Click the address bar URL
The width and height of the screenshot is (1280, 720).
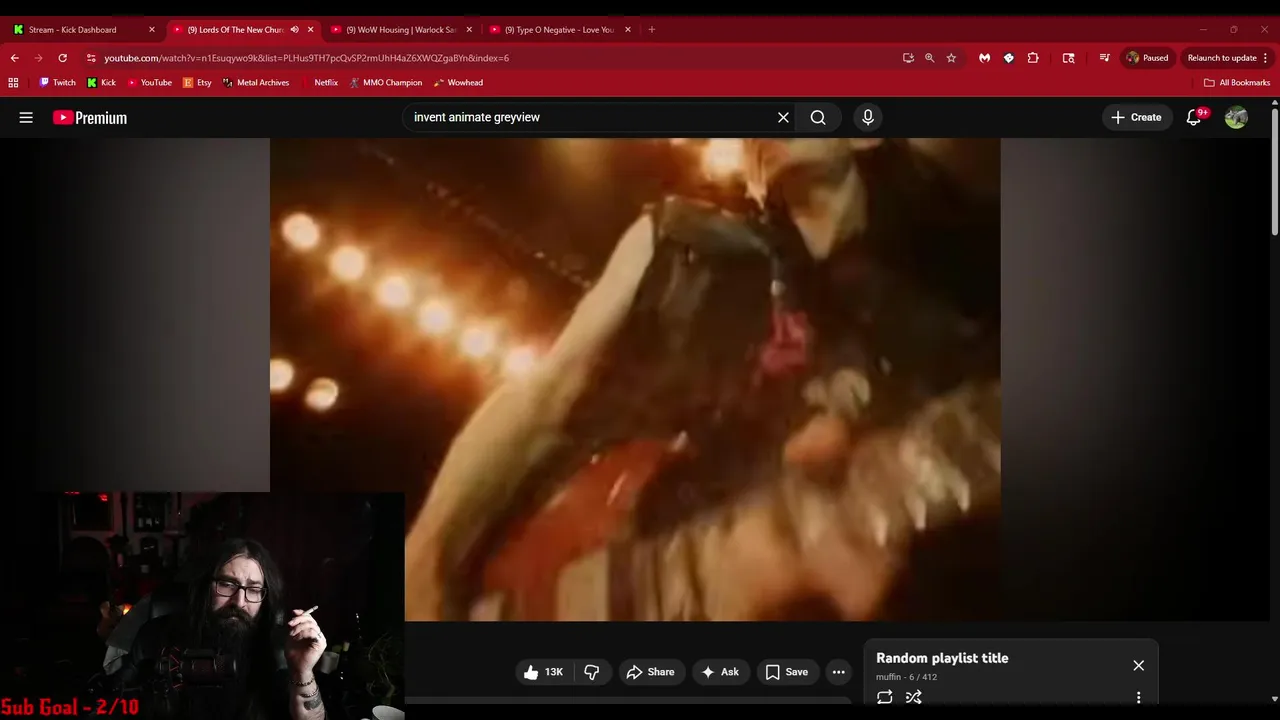(x=306, y=58)
